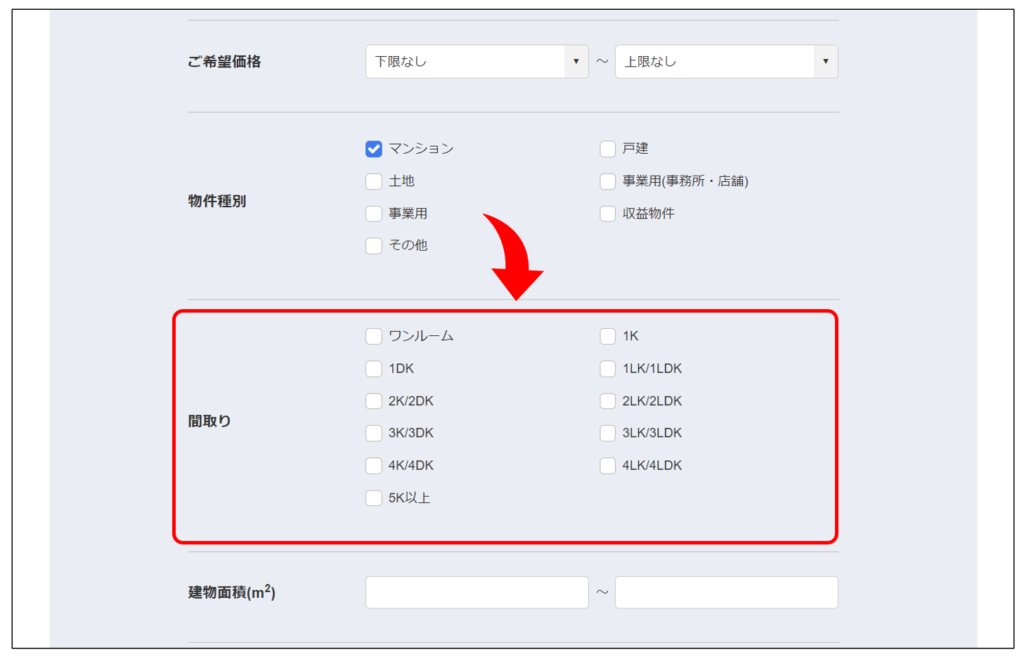The height and width of the screenshot is (659, 1024).
Task: Check the 戸建 property type
Action: [x=608, y=149]
